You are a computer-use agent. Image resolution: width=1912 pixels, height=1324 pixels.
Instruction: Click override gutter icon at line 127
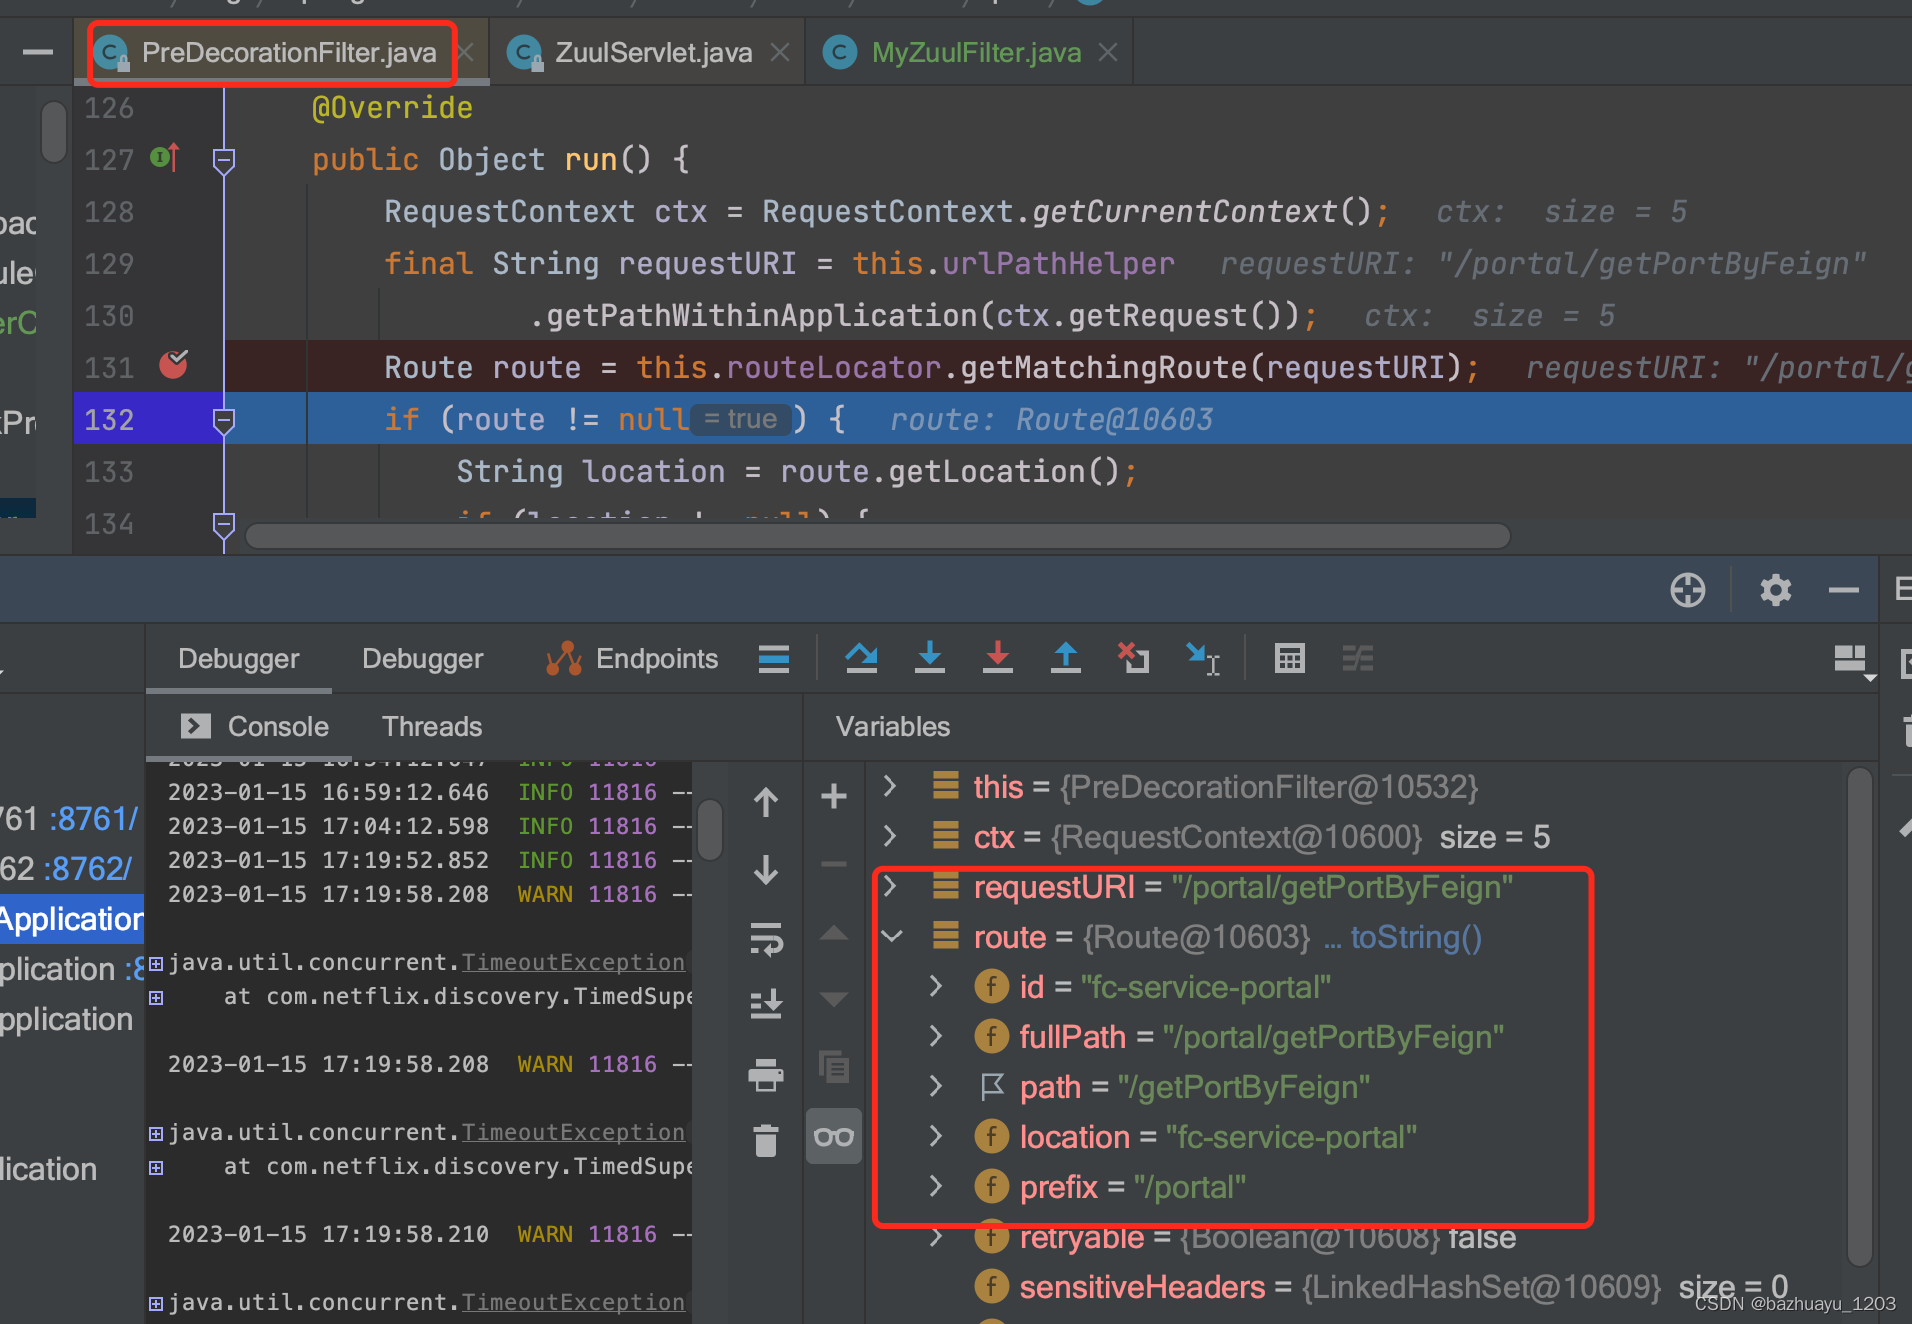point(165,157)
